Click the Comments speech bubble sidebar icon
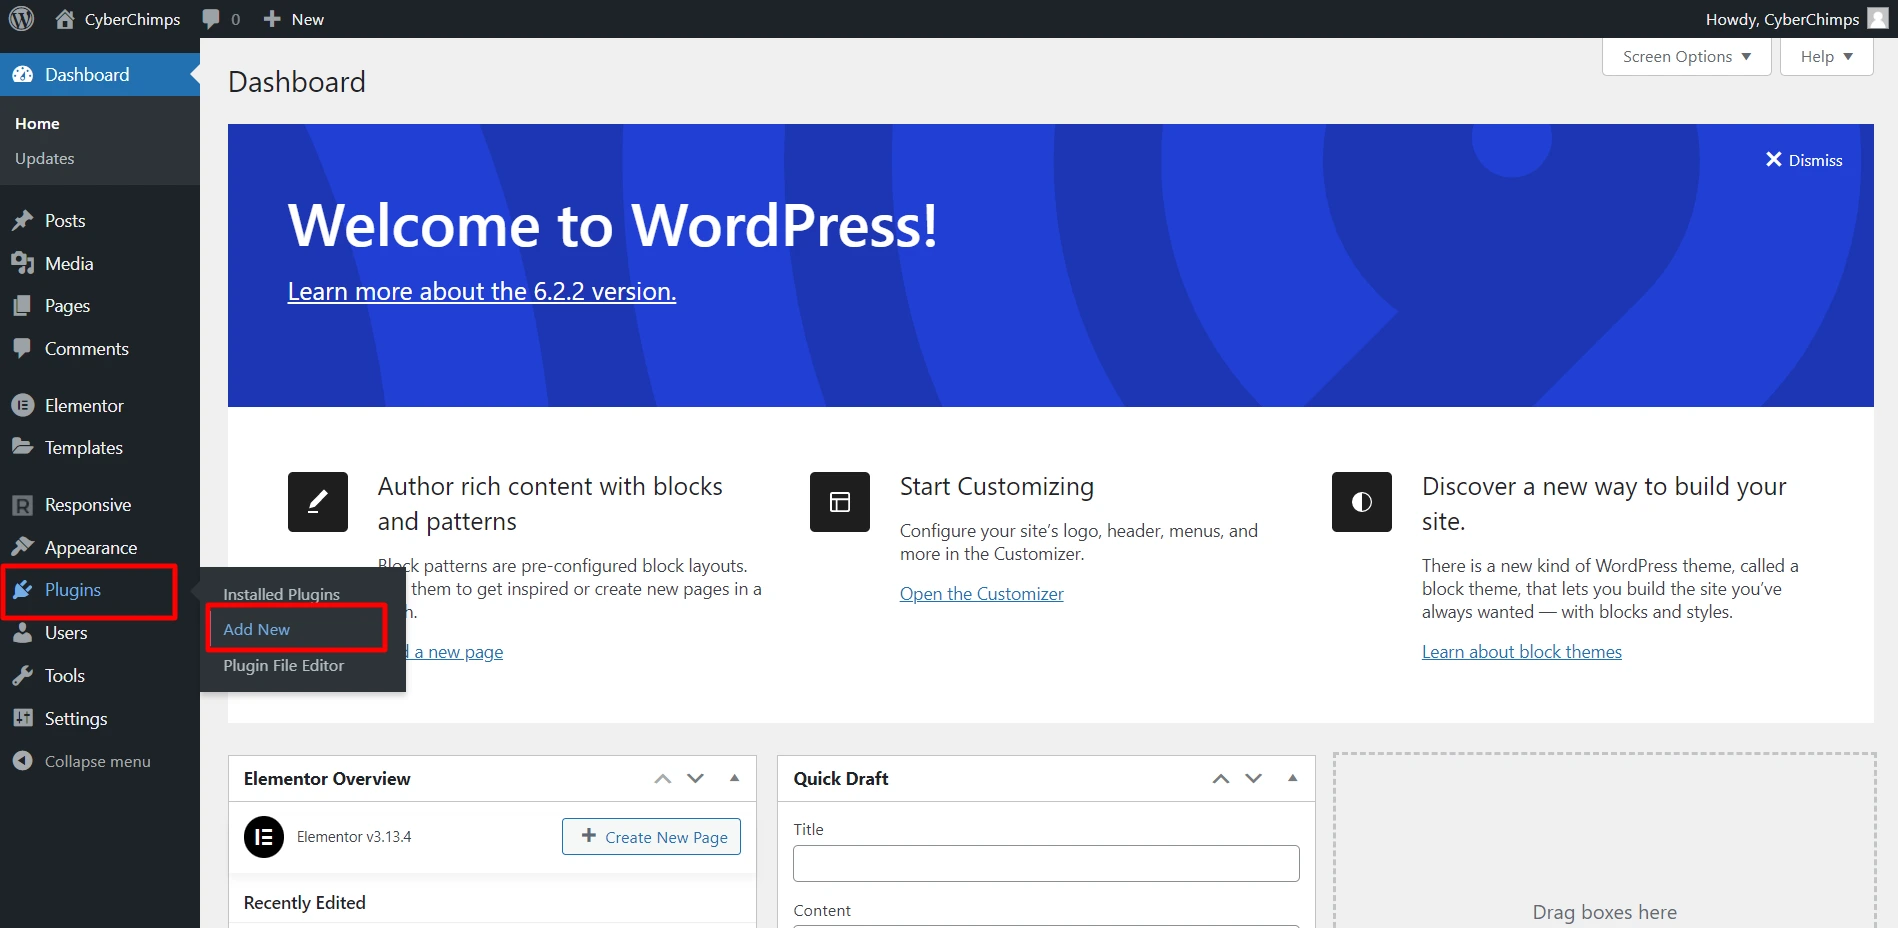 (23, 348)
